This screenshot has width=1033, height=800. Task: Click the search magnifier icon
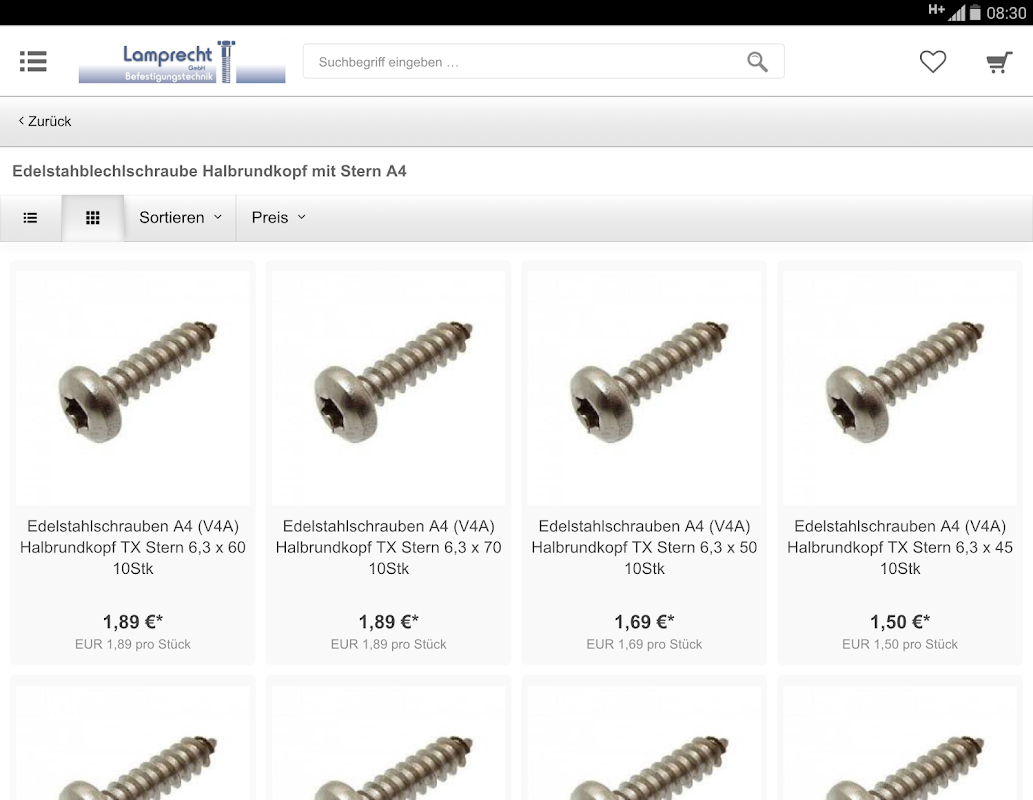point(757,62)
